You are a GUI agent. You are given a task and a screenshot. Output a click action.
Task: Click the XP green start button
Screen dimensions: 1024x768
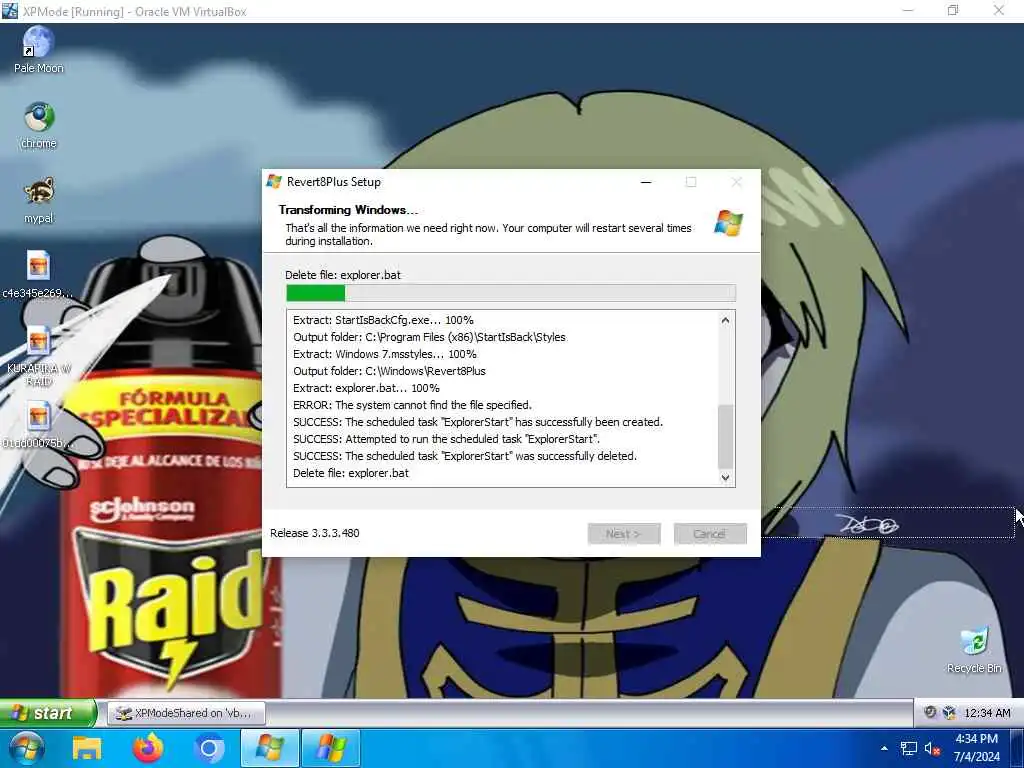click(x=47, y=712)
